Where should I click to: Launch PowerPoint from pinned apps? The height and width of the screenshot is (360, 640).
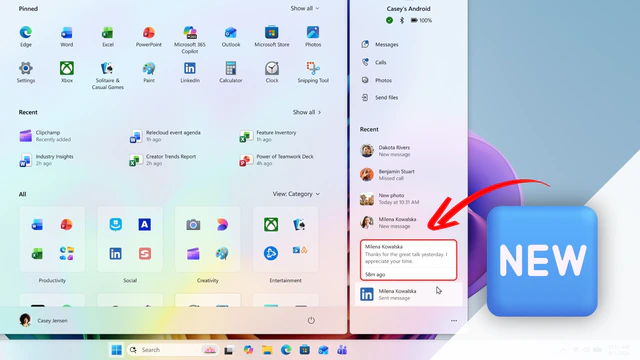[x=149, y=36]
